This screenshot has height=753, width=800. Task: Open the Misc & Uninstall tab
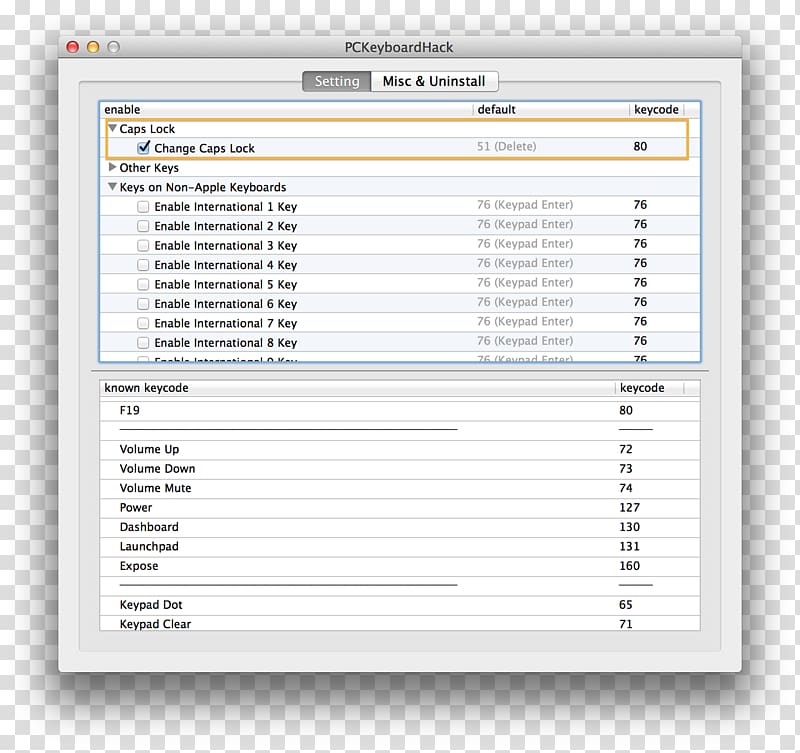434,81
